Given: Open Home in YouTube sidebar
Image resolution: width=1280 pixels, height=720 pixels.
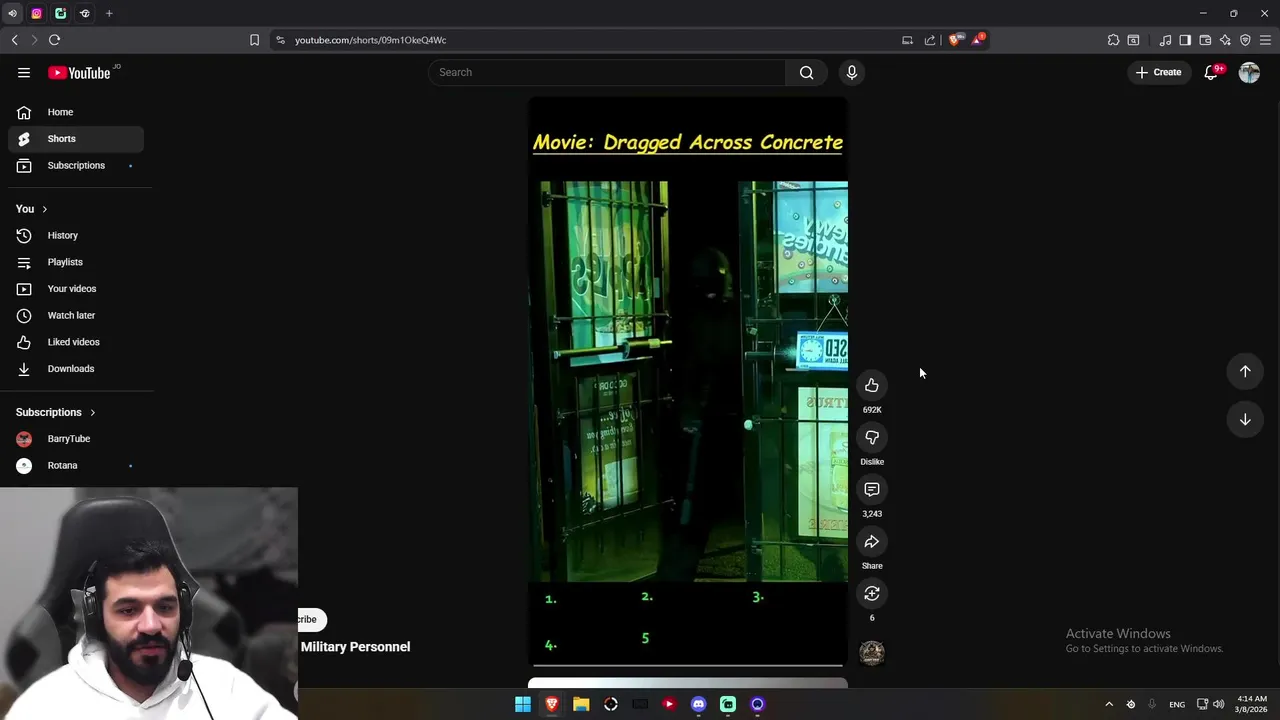Looking at the screenshot, I should point(76,112).
